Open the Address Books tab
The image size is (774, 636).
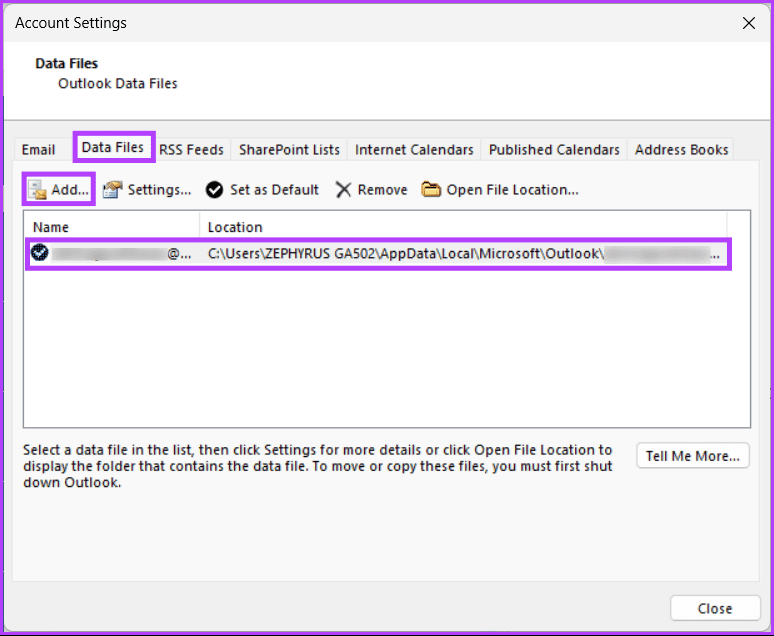[681, 150]
